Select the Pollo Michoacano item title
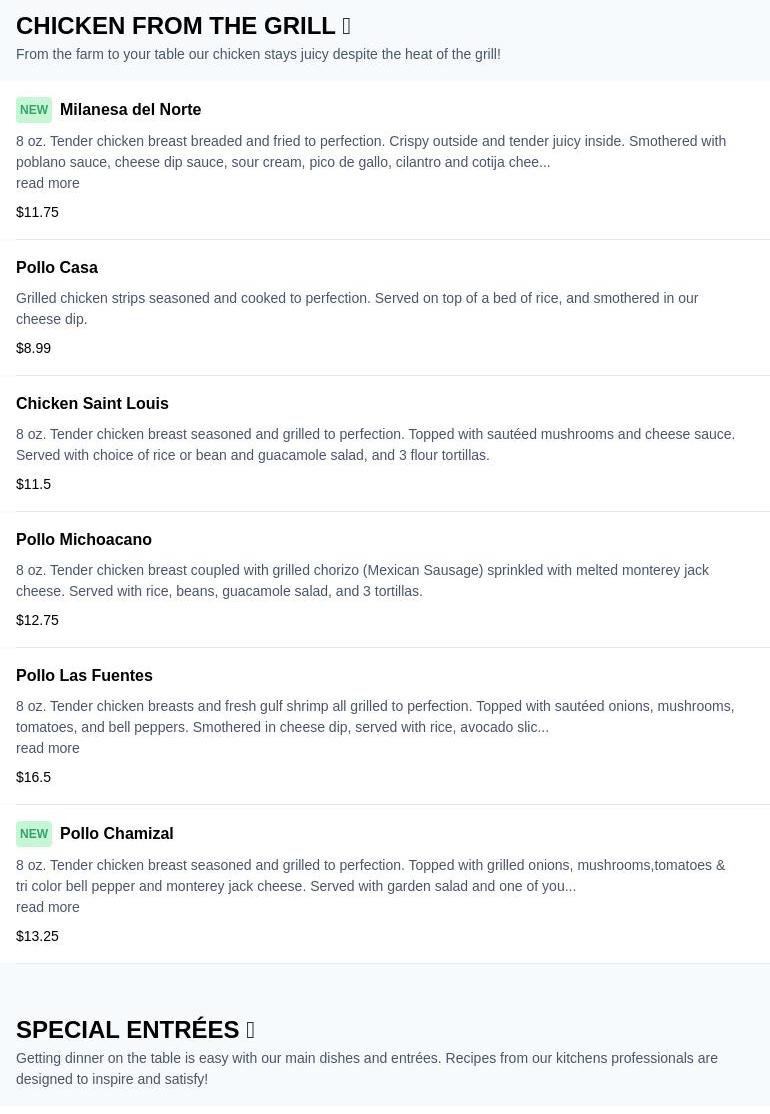 [84, 540]
